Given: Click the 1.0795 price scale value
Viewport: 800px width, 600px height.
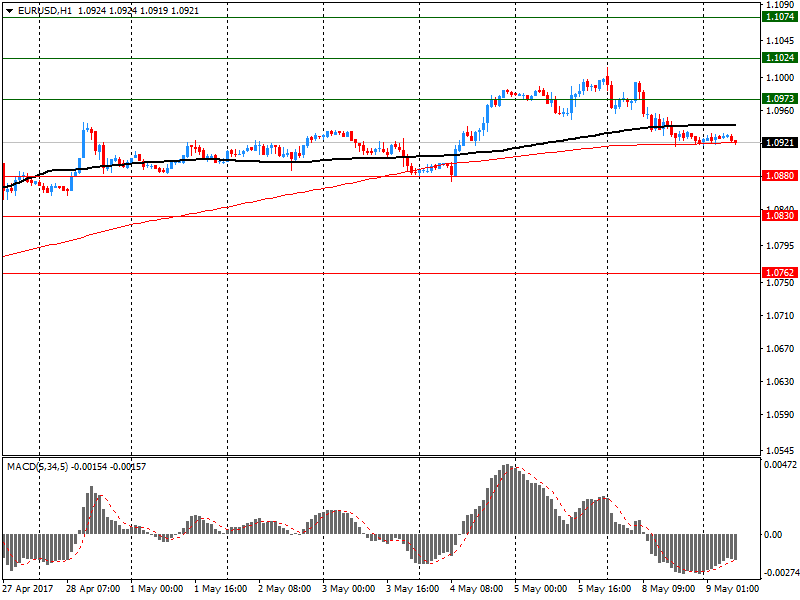Looking at the screenshot, I should click(780, 246).
